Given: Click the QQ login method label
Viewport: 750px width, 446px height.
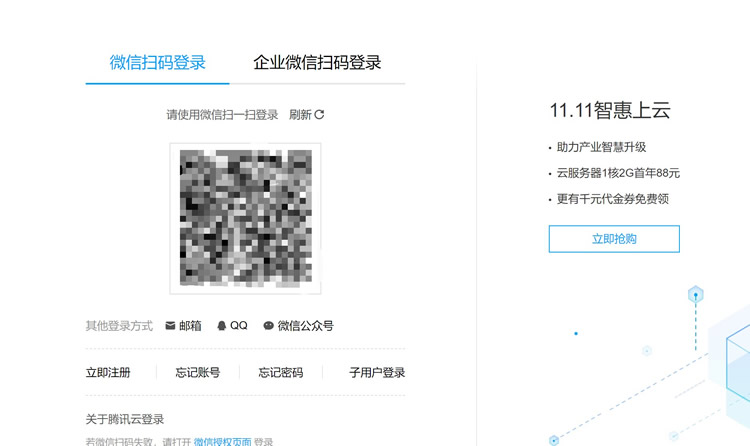Looking at the screenshot, I should tap(239, 326).
